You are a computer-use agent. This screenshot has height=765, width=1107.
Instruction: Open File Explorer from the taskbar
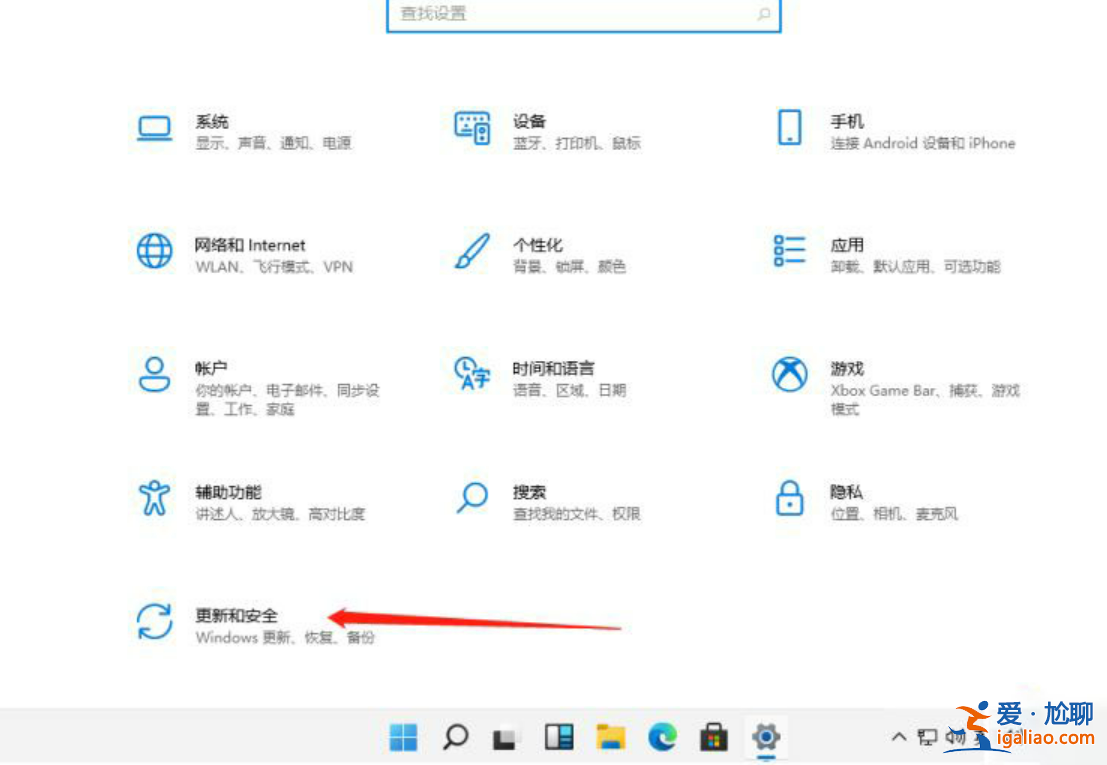coord(611,737)
